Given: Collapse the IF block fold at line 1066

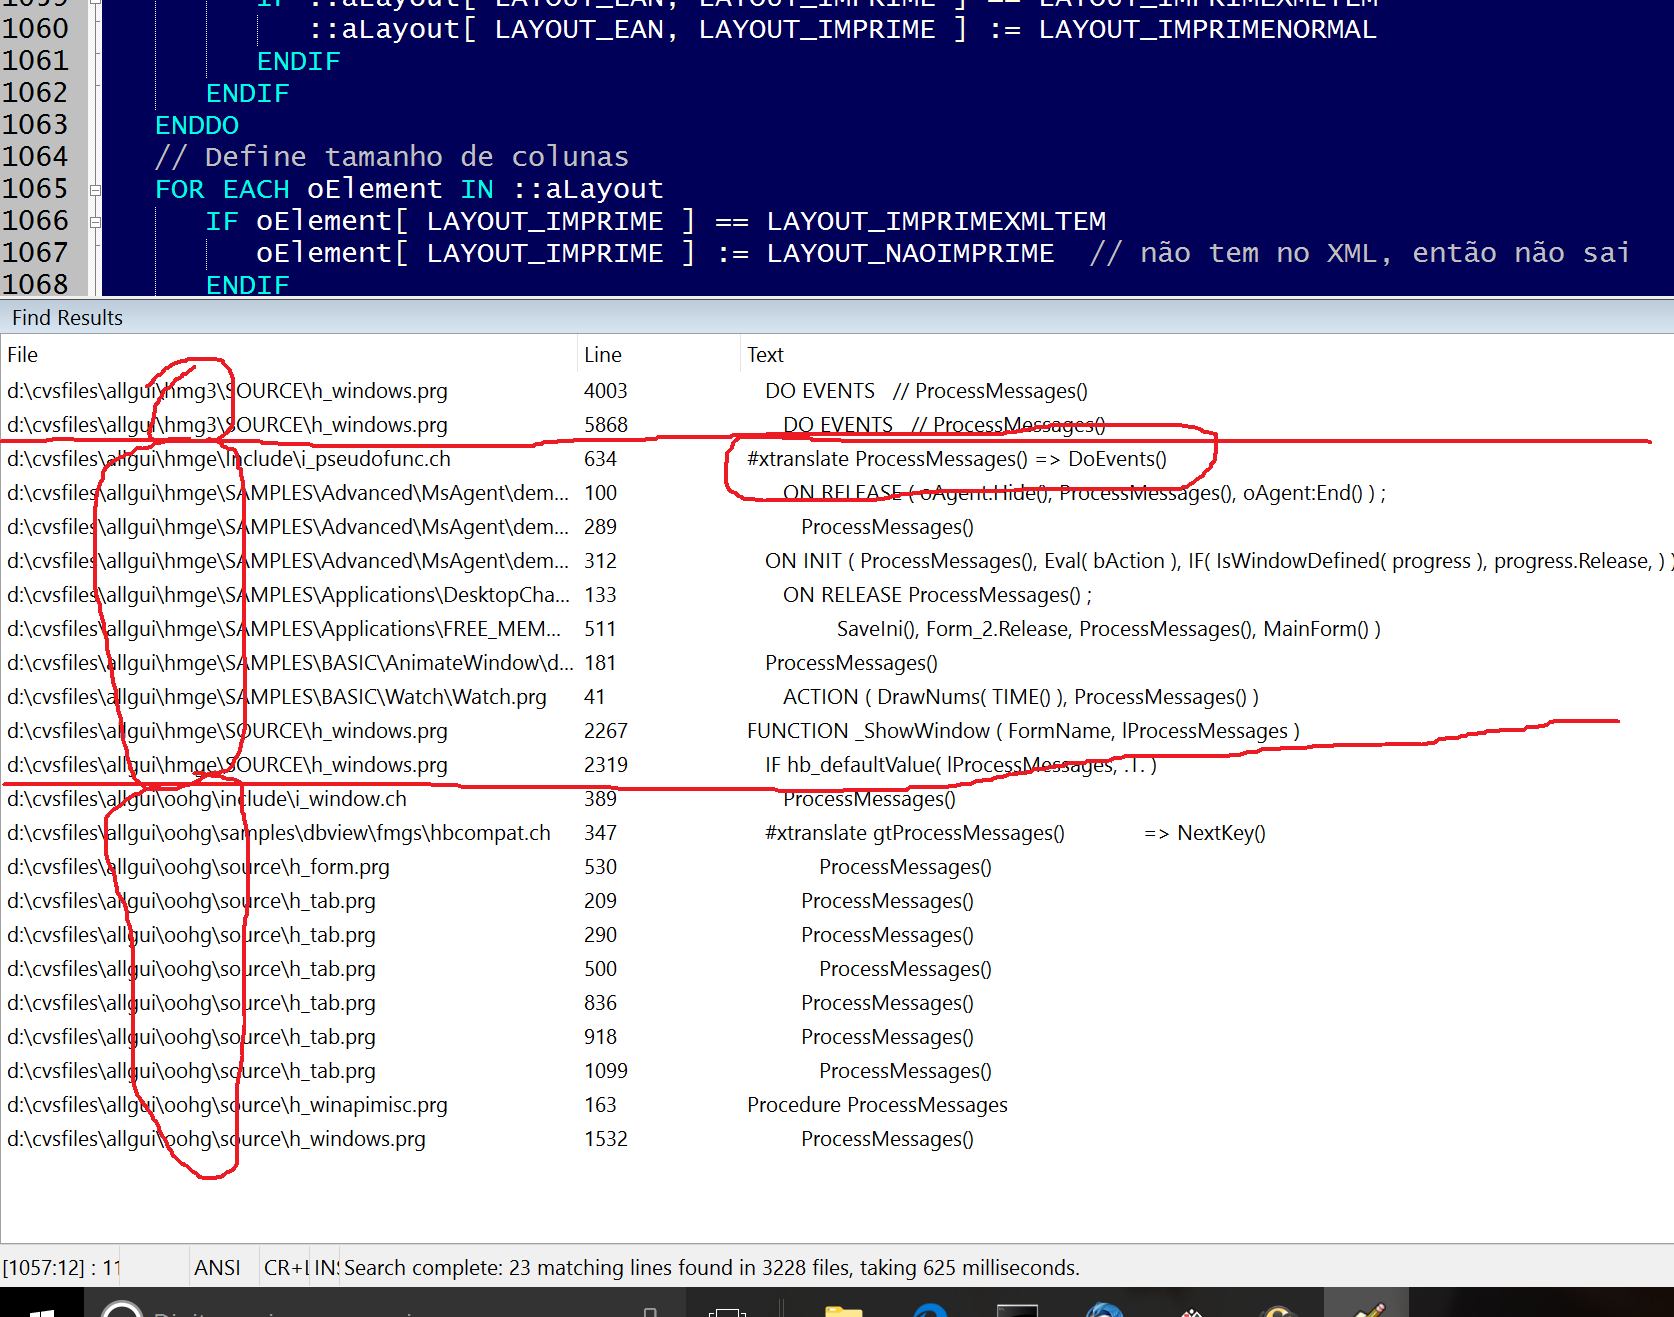Looking at the screenshot, I should click(x=95, y=222).
